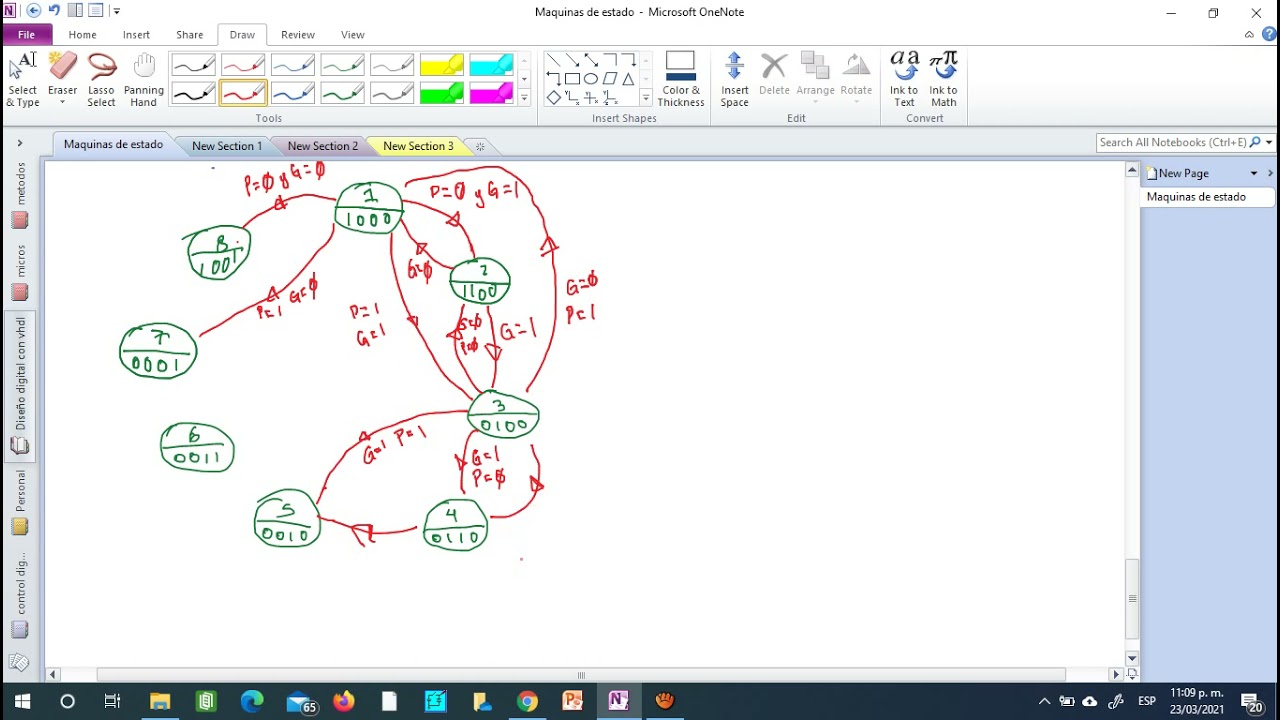This screenshot has width=1280, height=720.
Task: Expand the Insert Shapes gallery
Action: point(646,98)
